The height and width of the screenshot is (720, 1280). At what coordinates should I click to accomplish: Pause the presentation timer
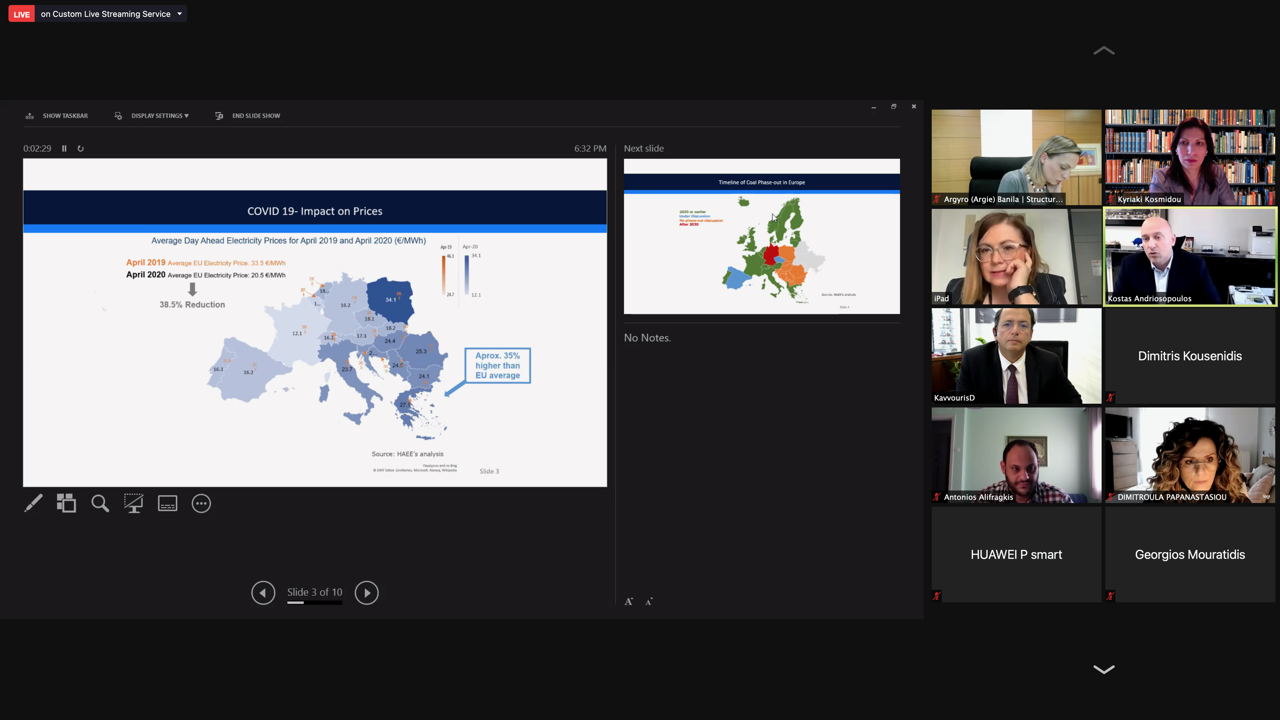(x=65, y=149)
